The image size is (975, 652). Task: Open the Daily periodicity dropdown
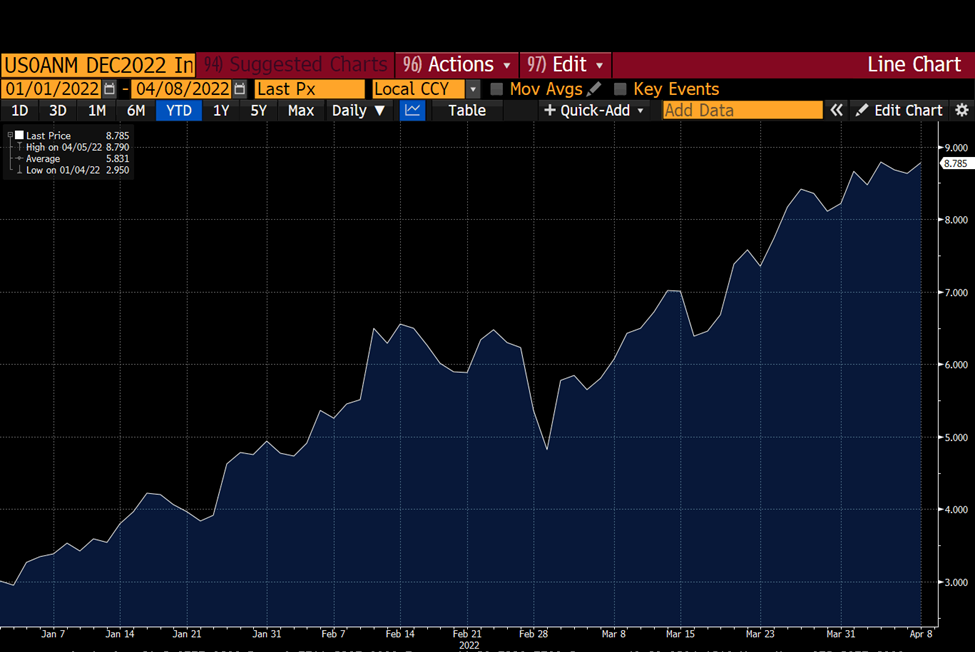pos(358,111)
